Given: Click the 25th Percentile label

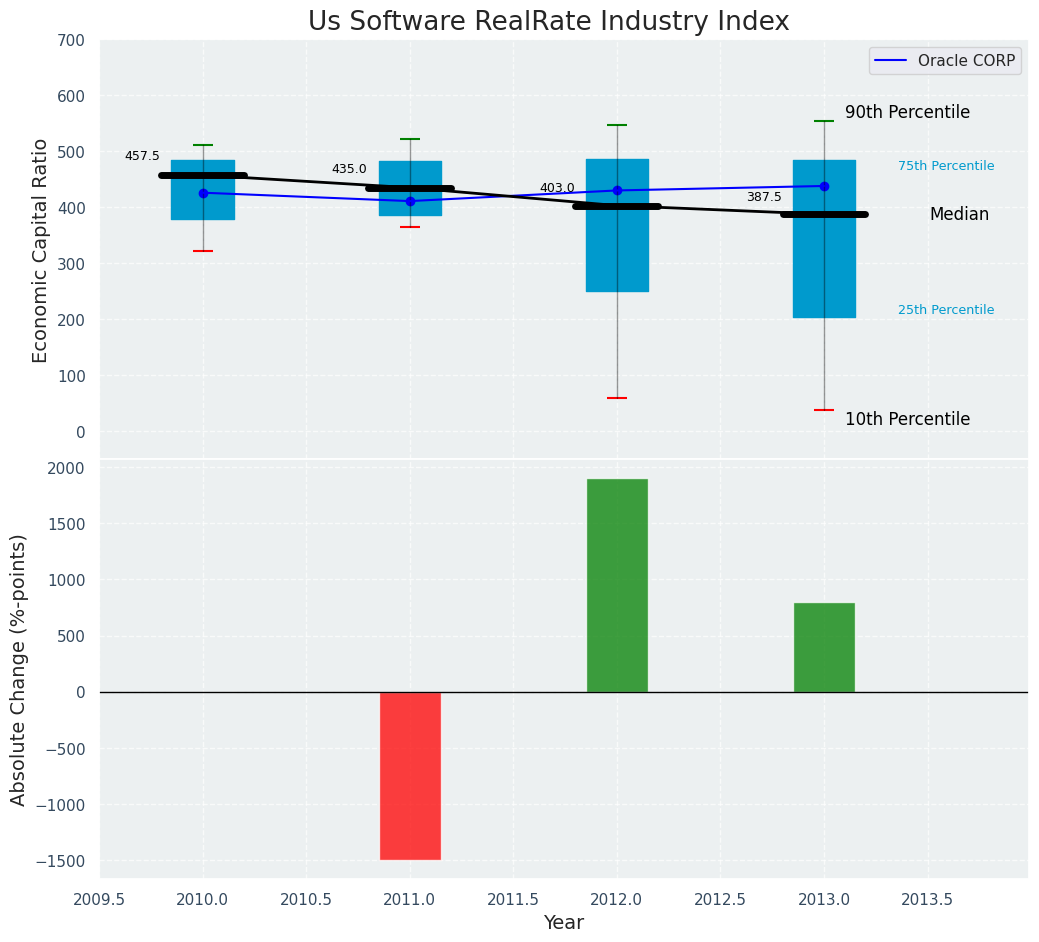Looking at the screenshot, I should click(x=946, y=310).
